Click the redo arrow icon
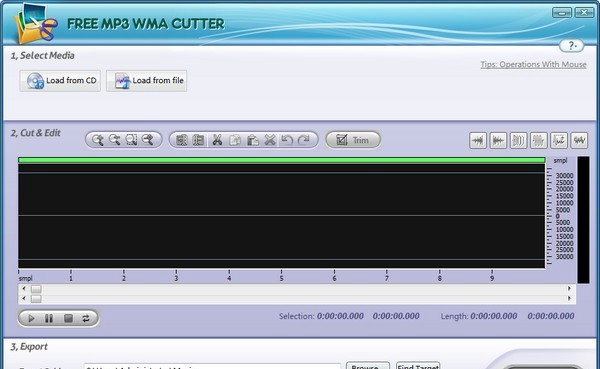Viewport: 600px width, 369px height. [x=304, y=140]
